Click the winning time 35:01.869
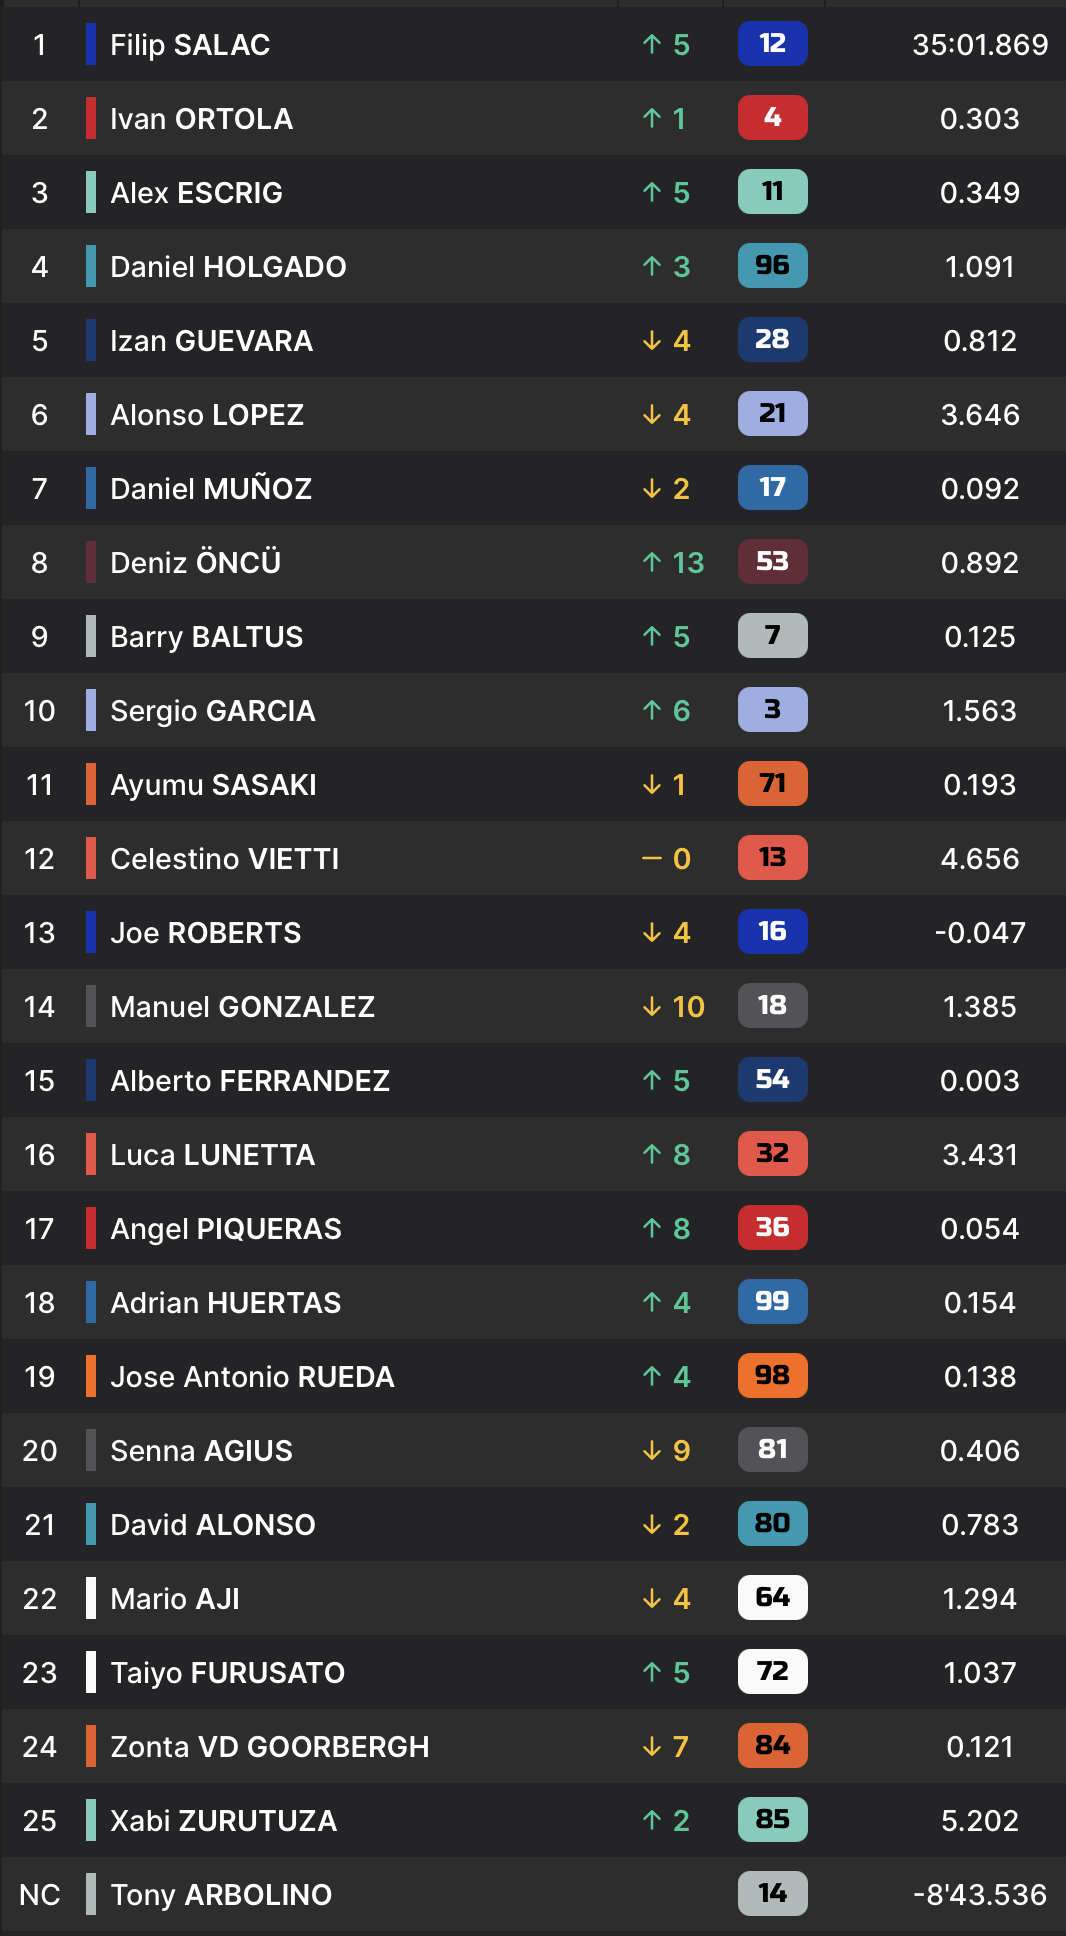This screenshot has height=1936, width=1066. click(x=980, y=45)
